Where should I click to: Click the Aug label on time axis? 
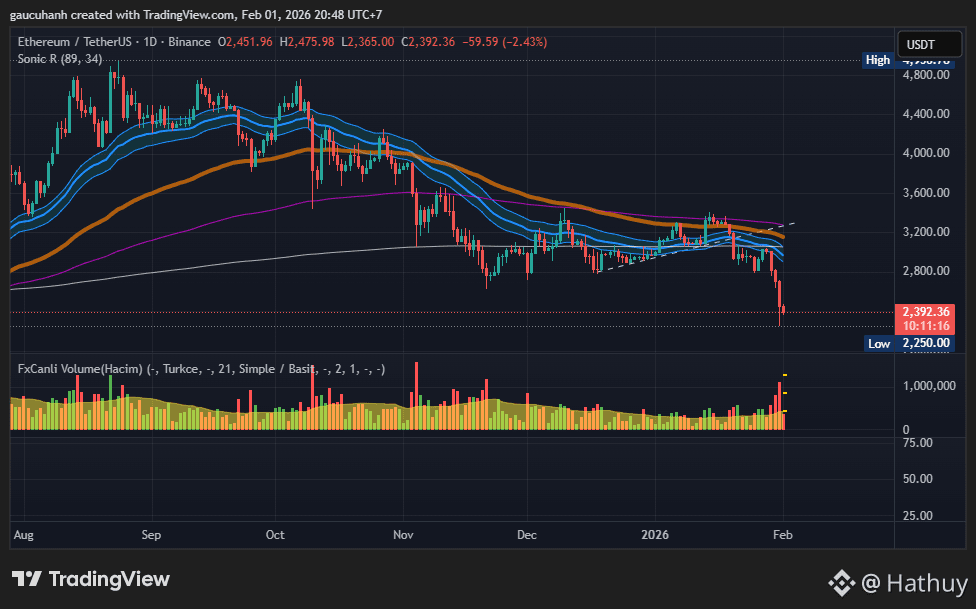point(24,535)
